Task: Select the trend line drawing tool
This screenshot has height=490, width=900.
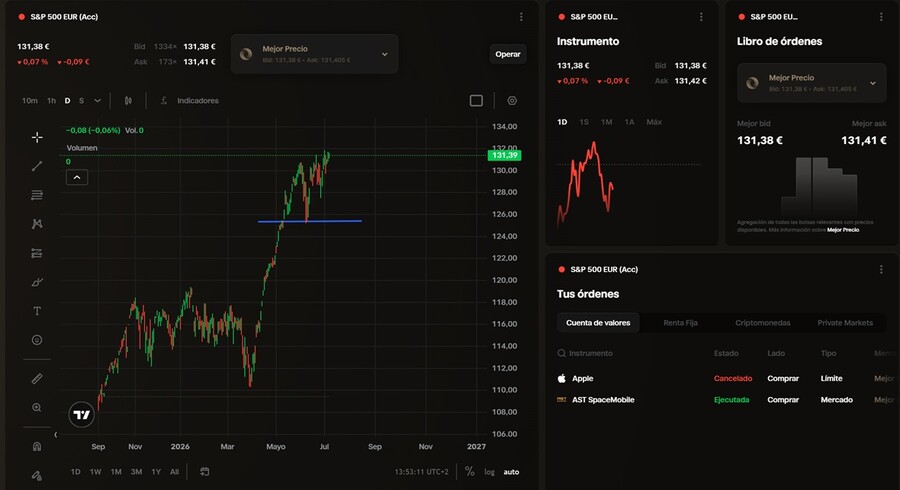Action: (x=37, y=166)
